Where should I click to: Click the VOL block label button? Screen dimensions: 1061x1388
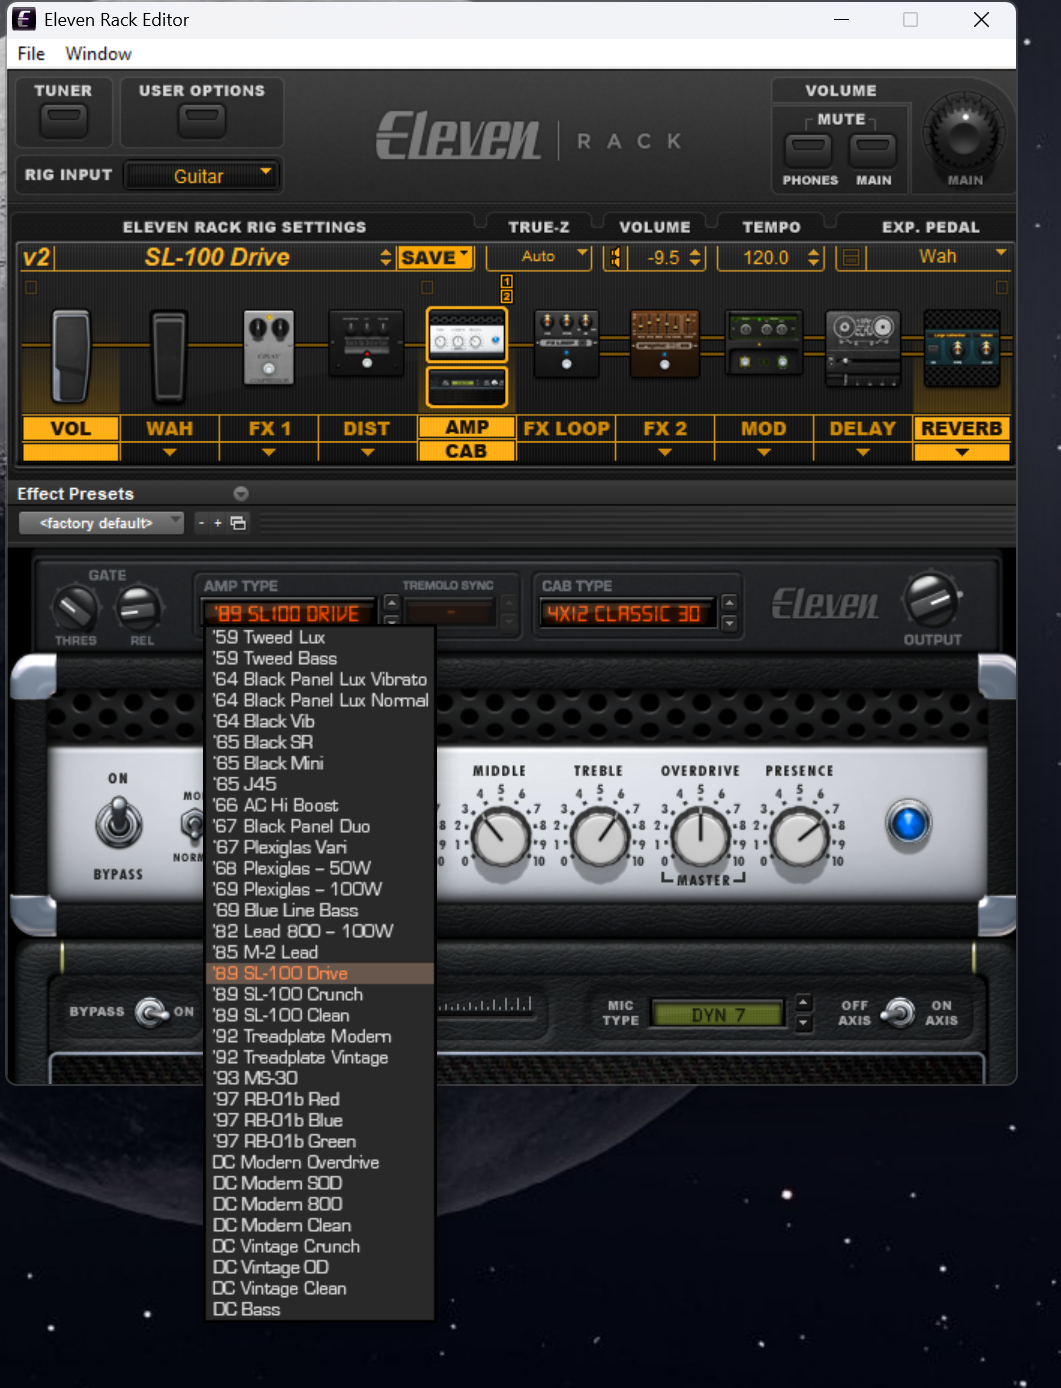point(71,429)
